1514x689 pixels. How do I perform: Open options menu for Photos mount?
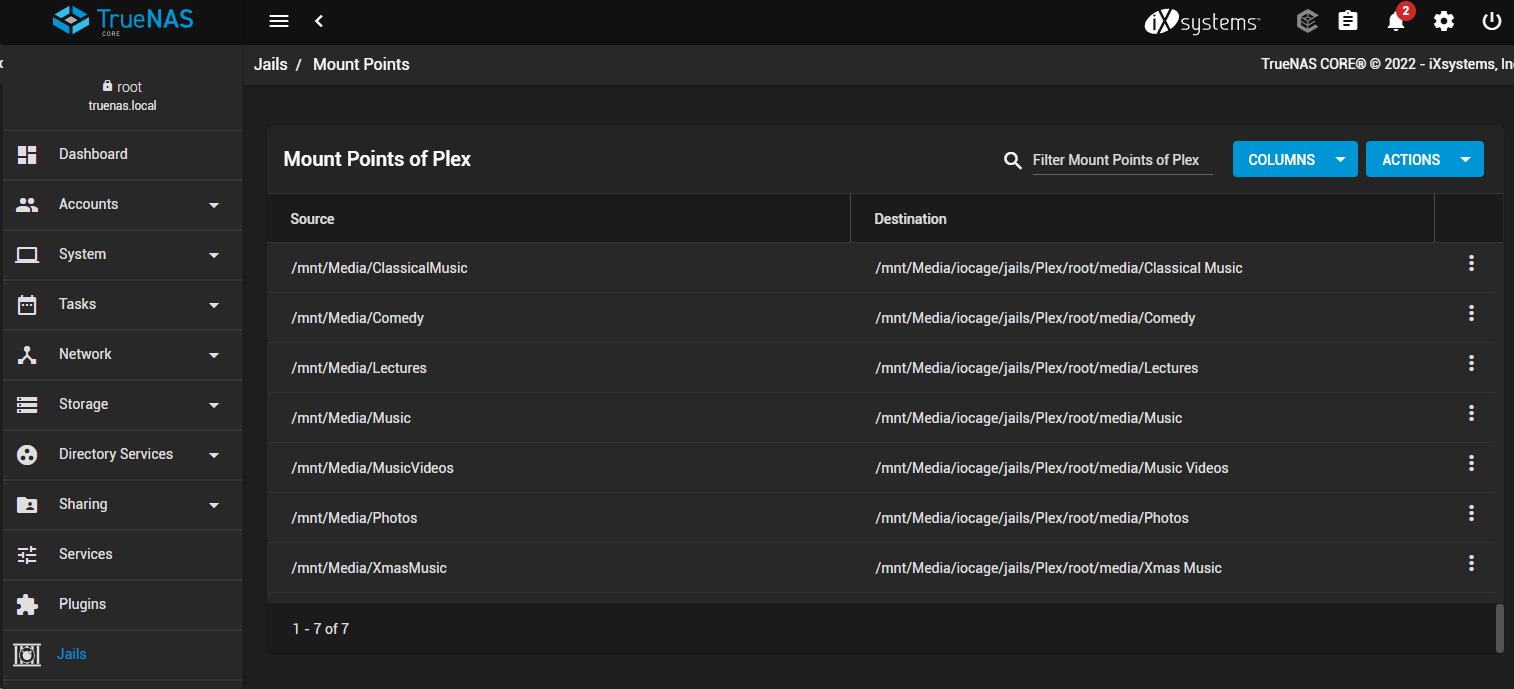(1471, 513)
